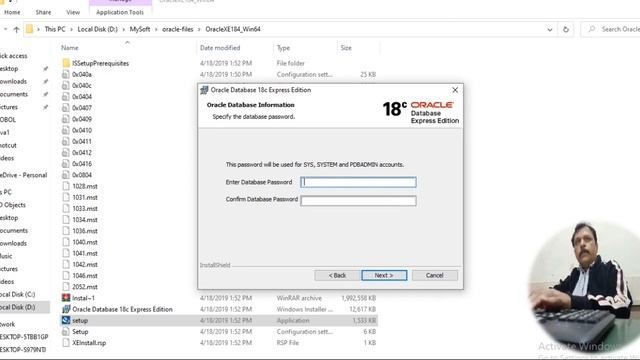This screenshot has height=360, width=640.
Task: Select the 0x0410 file icon
Action: (66, 130)
